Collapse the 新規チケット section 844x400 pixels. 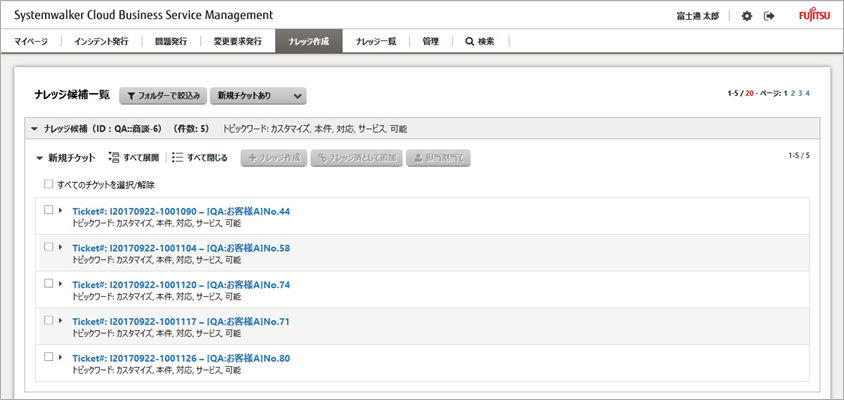point(39,158)
